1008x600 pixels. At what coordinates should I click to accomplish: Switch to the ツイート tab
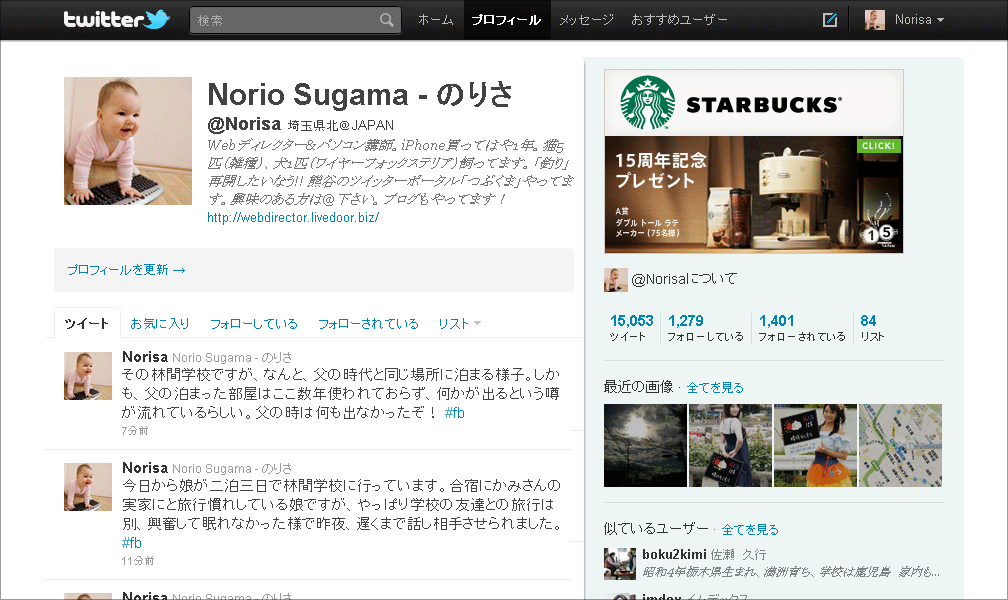(x=87, y=323)
